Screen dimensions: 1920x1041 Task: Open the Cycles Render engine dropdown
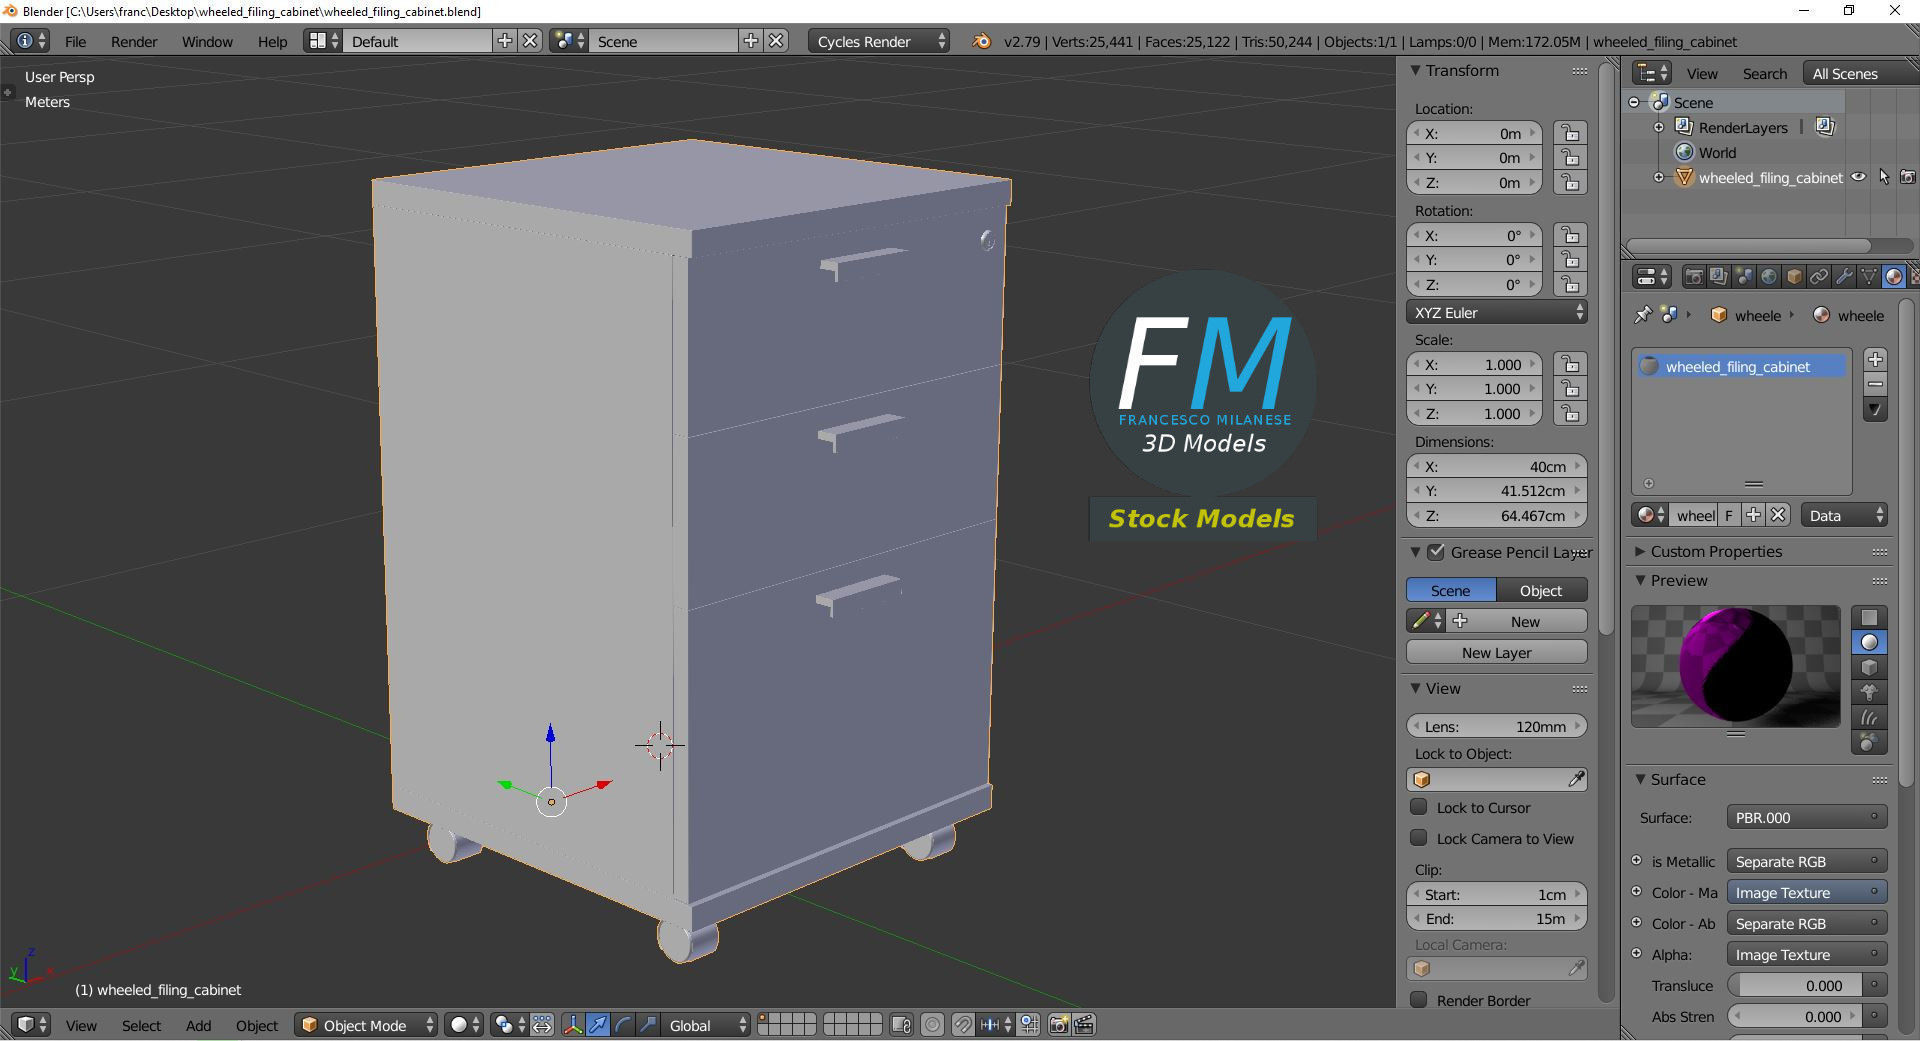[878, 41]
